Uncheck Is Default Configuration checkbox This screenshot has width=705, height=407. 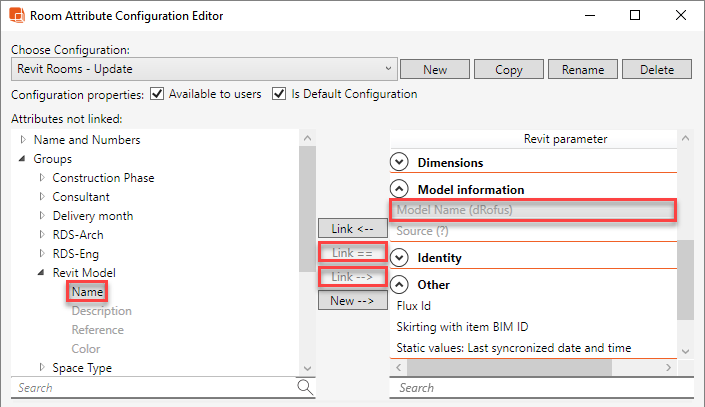tap(279, 94)
